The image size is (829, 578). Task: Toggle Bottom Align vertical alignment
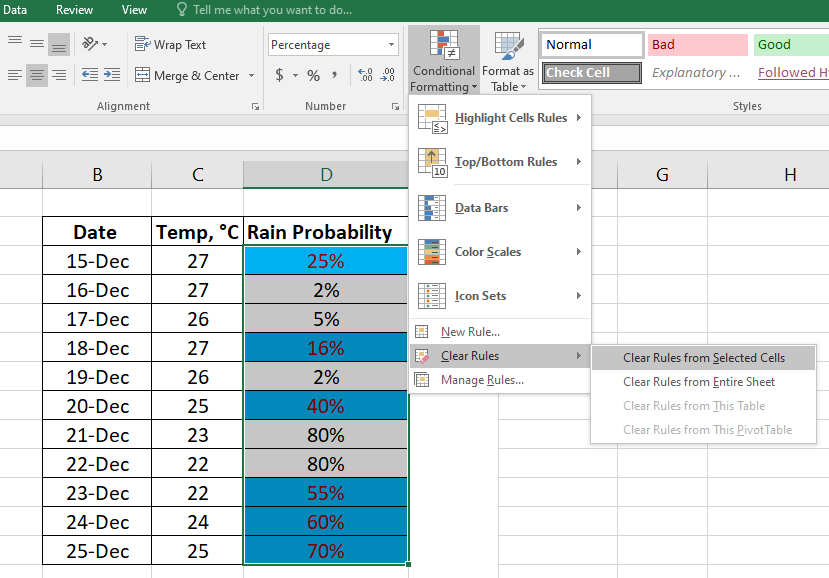(x=59, y=45)
